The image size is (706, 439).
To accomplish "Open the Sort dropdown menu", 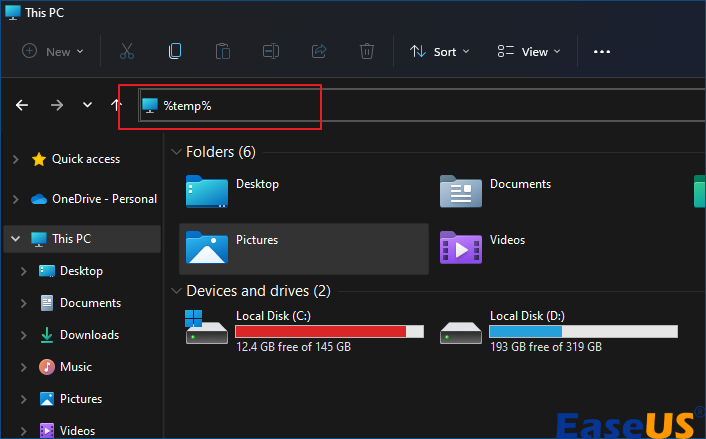I will click(438, 51).
